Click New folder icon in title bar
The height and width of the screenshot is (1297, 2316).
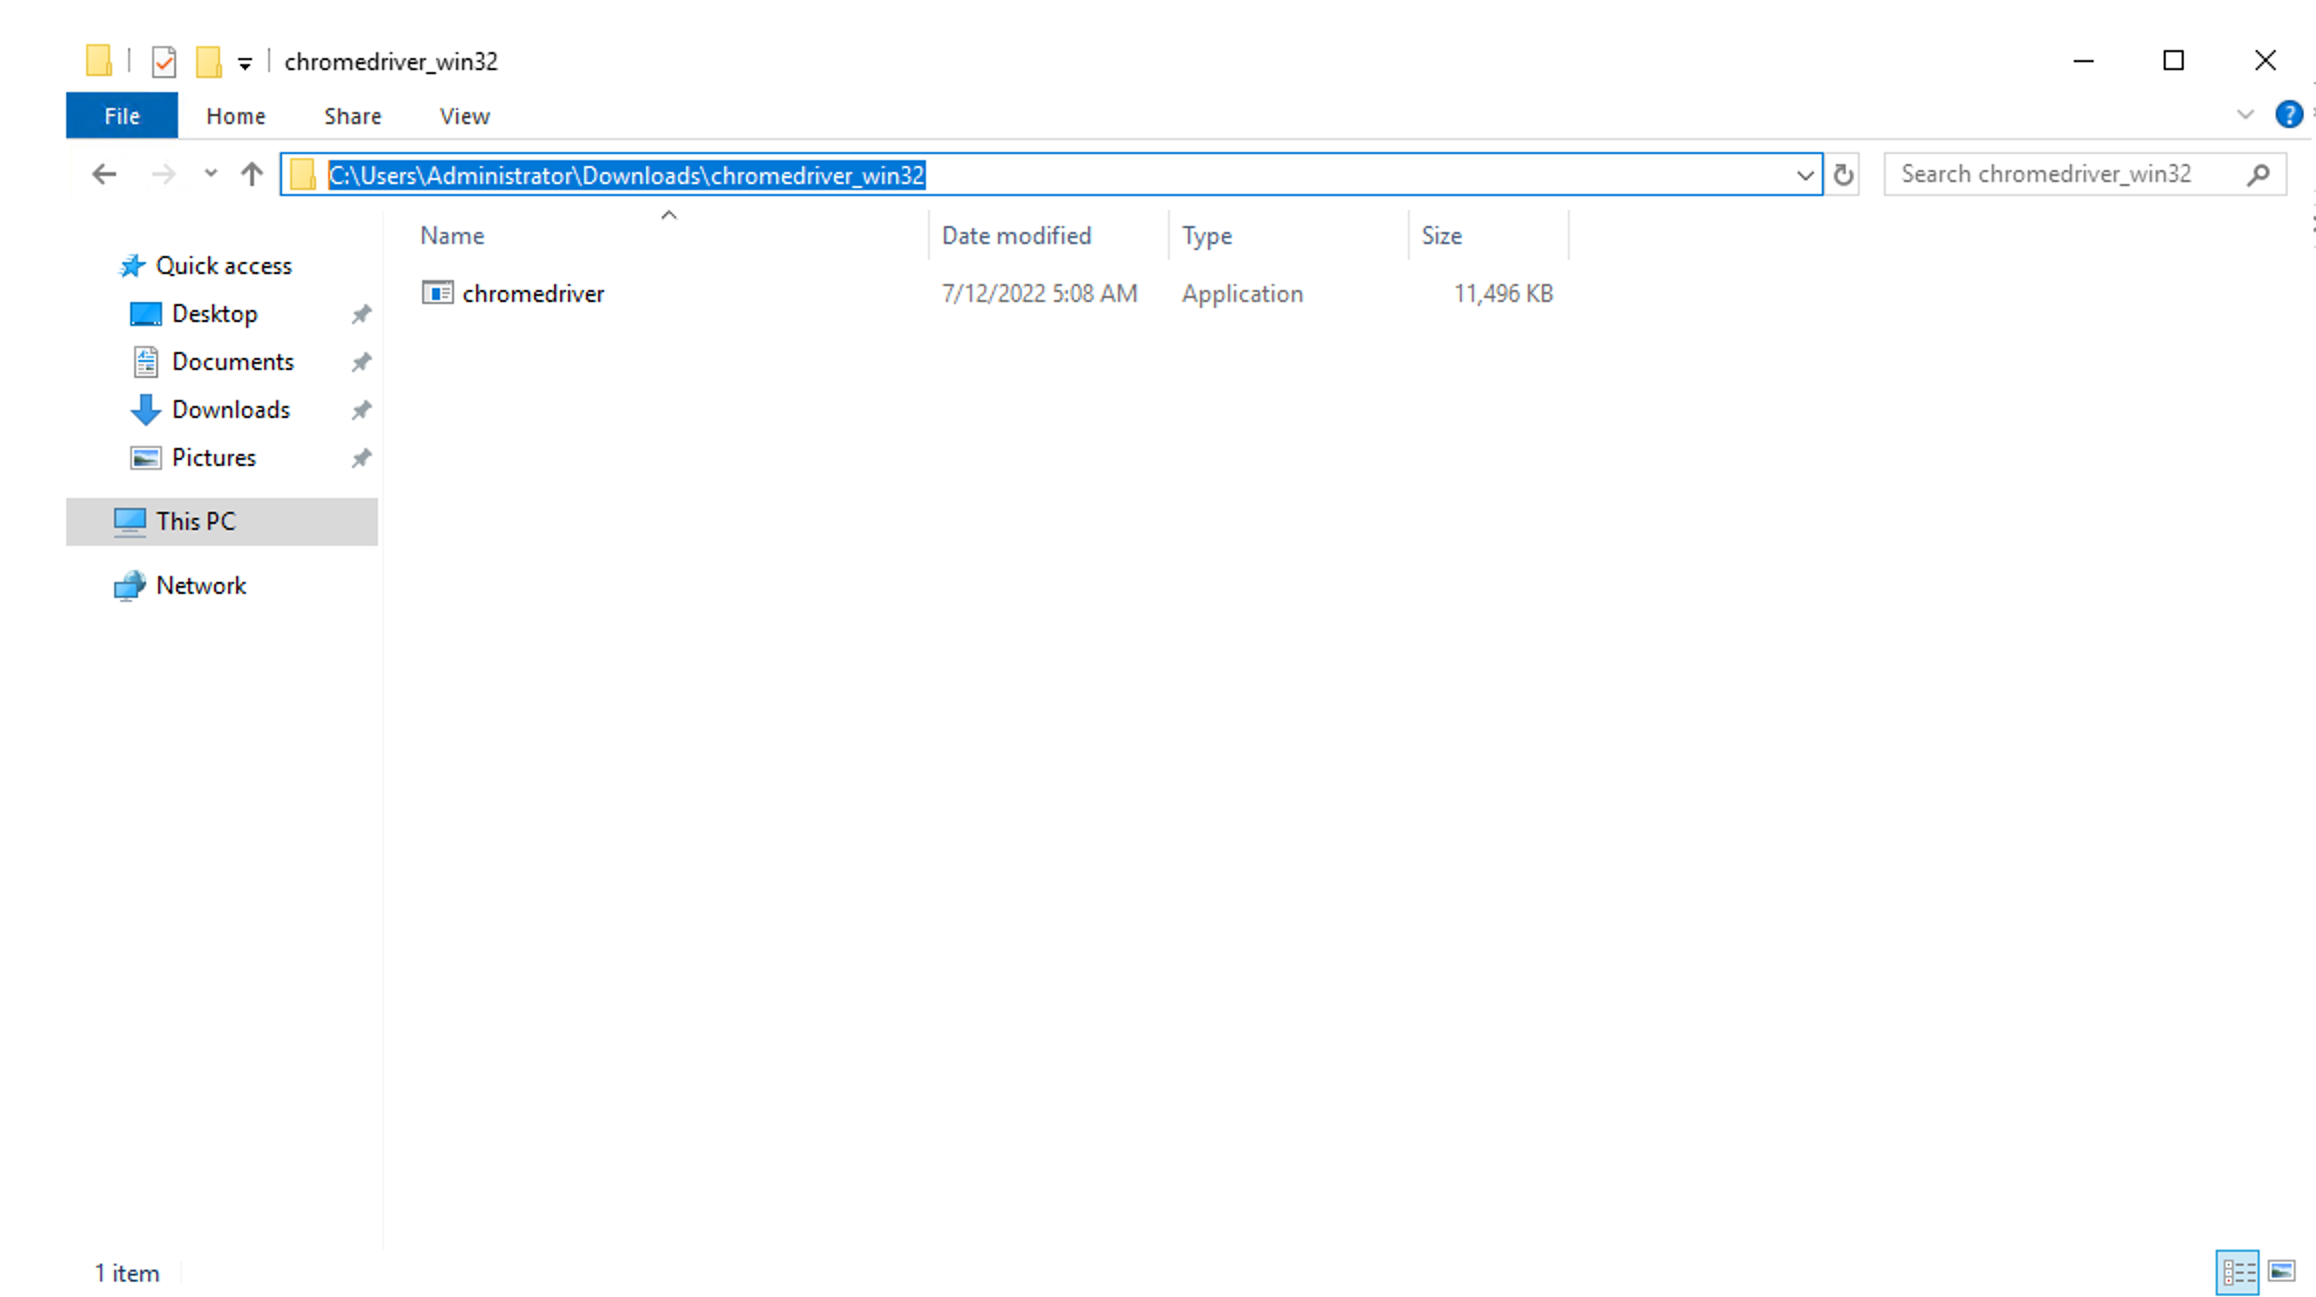tap(207, 62)
